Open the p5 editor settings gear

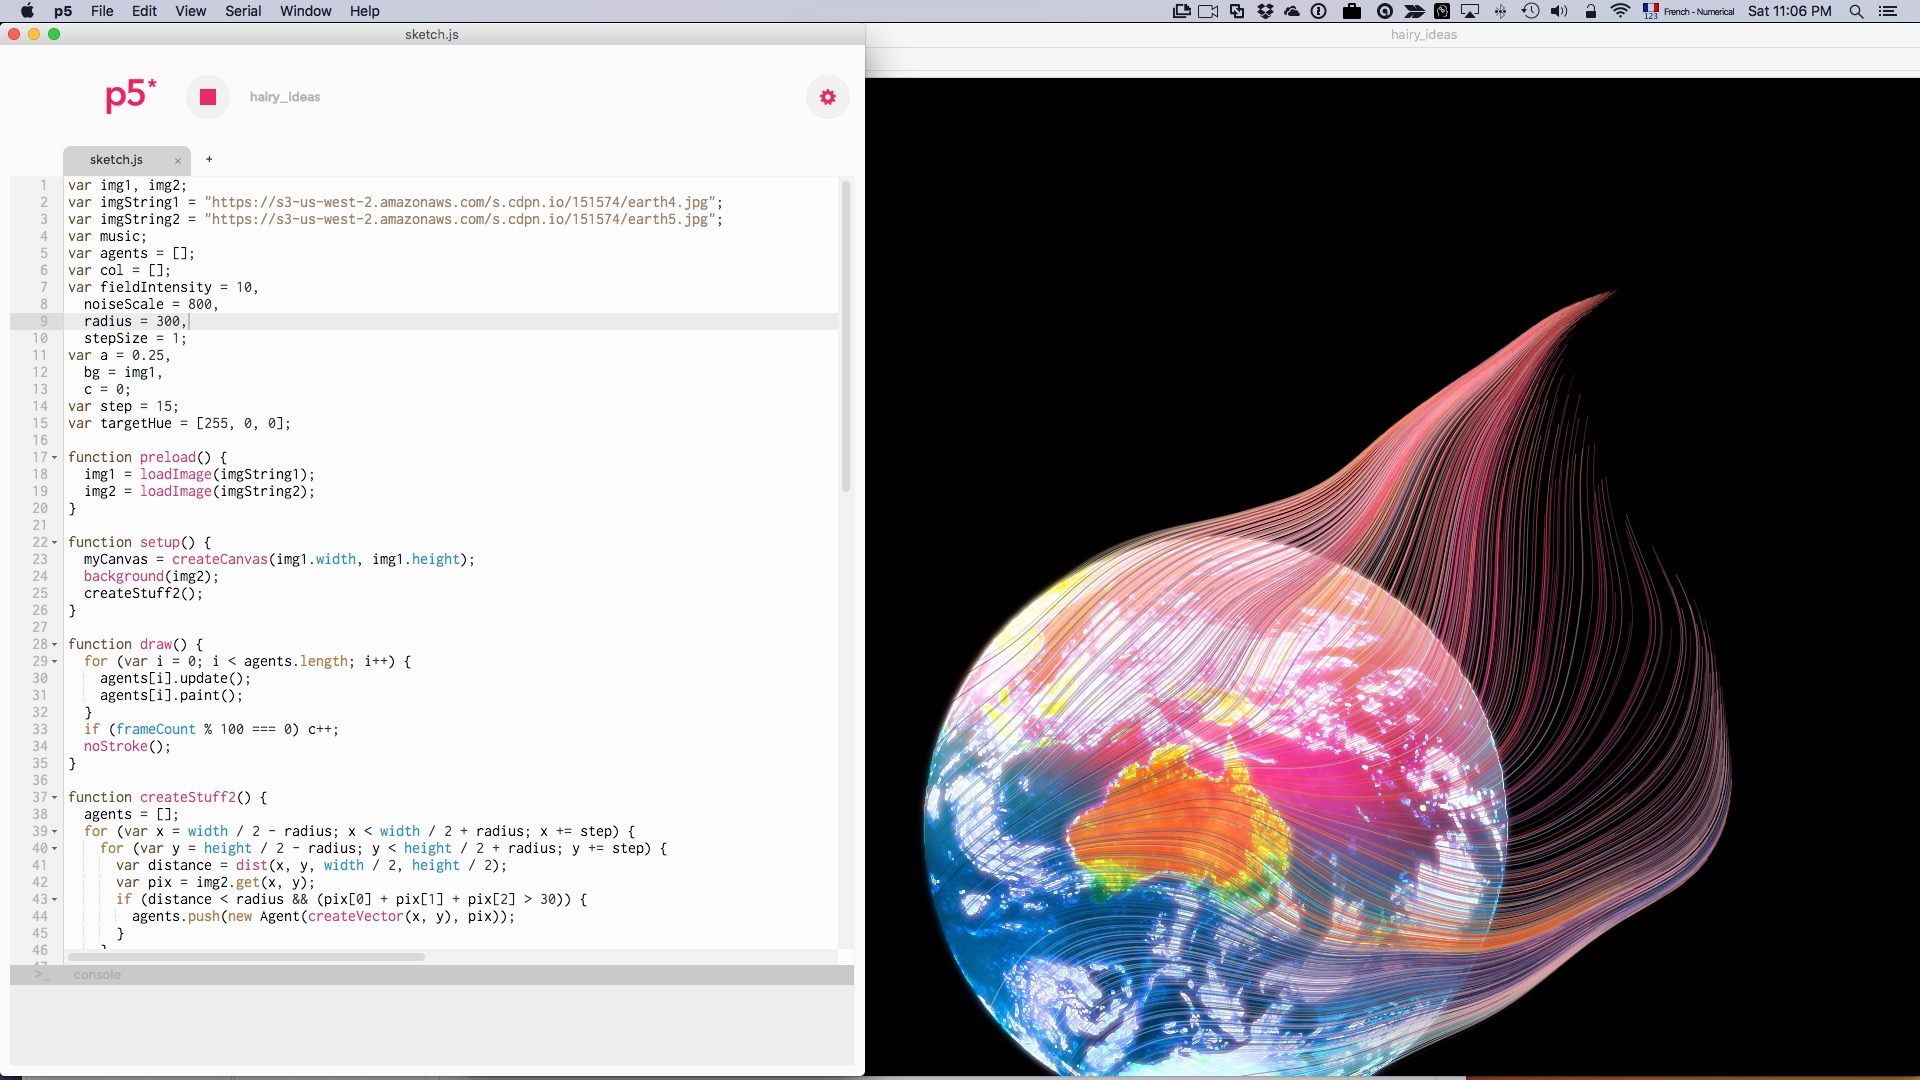(827, 97)
